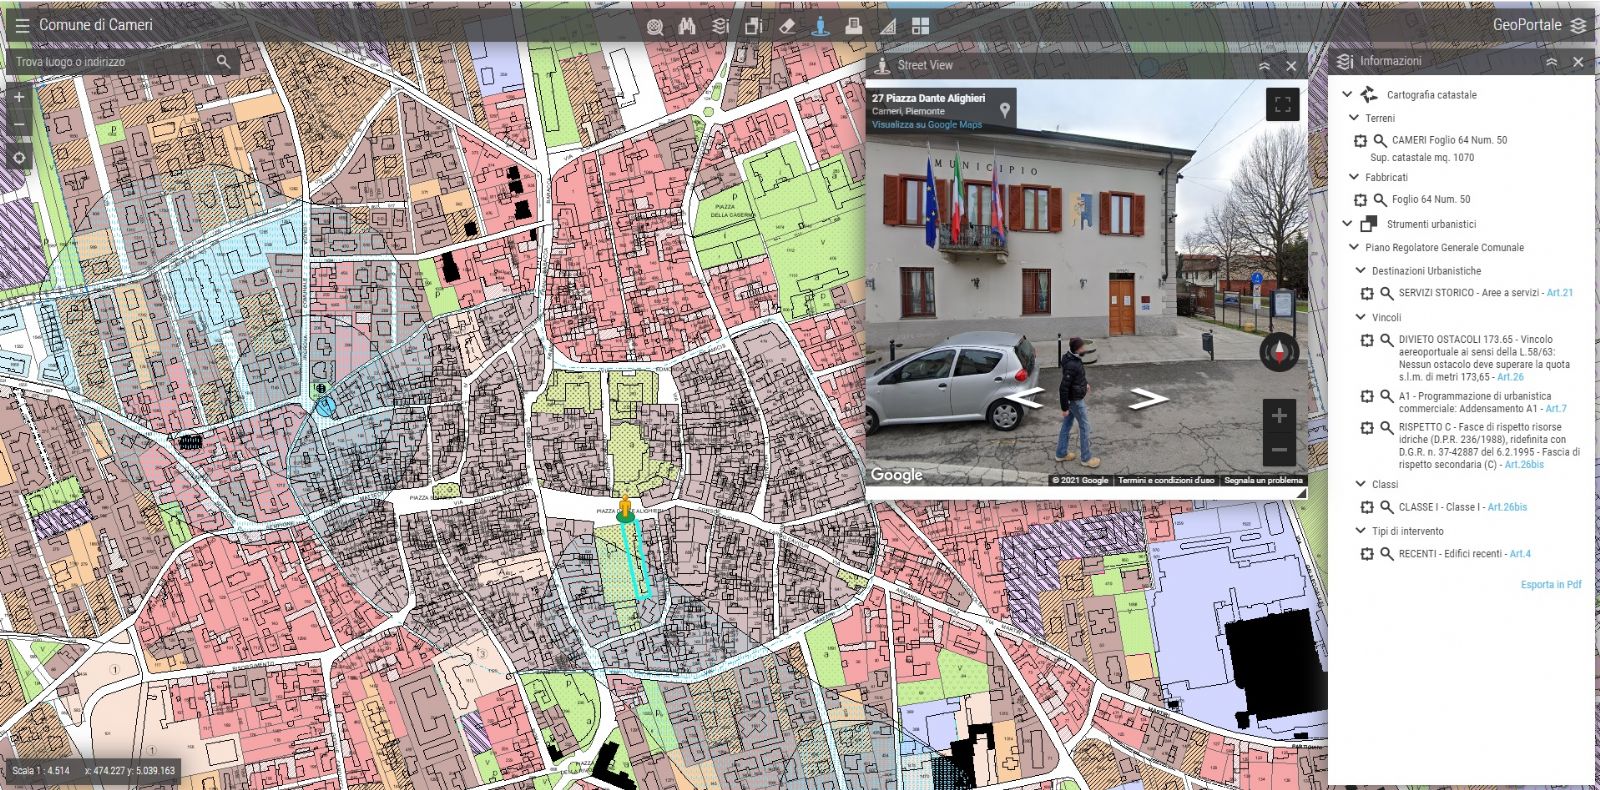The height and width of the screenshot is (790, 1600).
Task: Close the Street View panel
Action: pos(1291,66)
